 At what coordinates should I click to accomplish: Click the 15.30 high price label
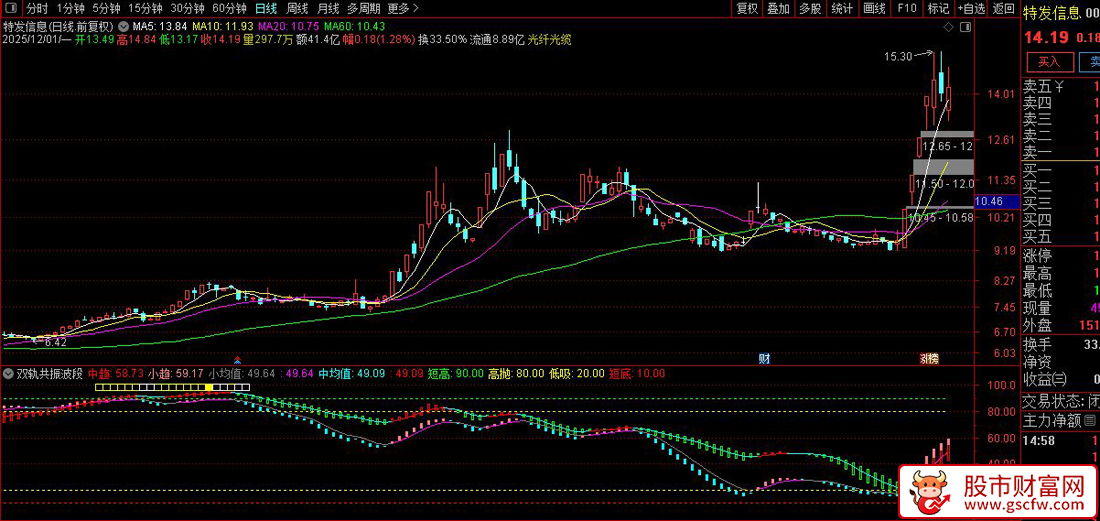pyautogui.click(x=899, y=56)
